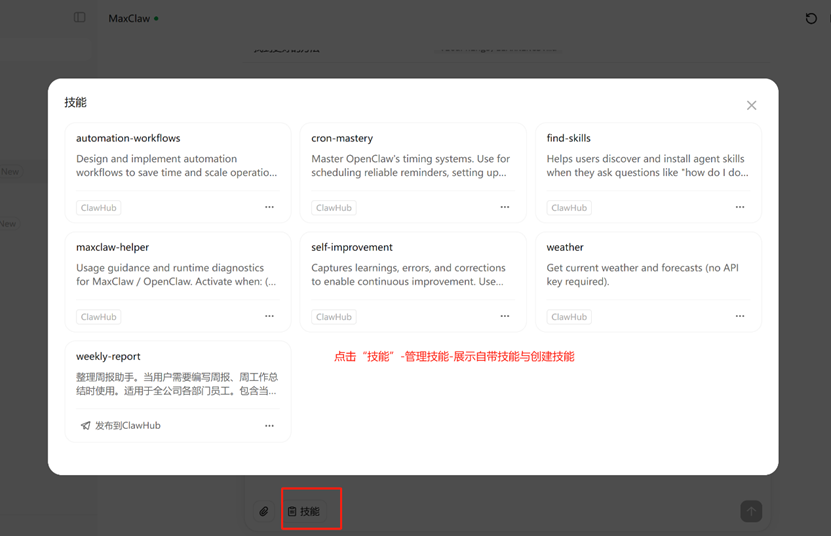Click the 技能 button below the dialog
This screenshot has height=536, width=831.
click(304, 511)
